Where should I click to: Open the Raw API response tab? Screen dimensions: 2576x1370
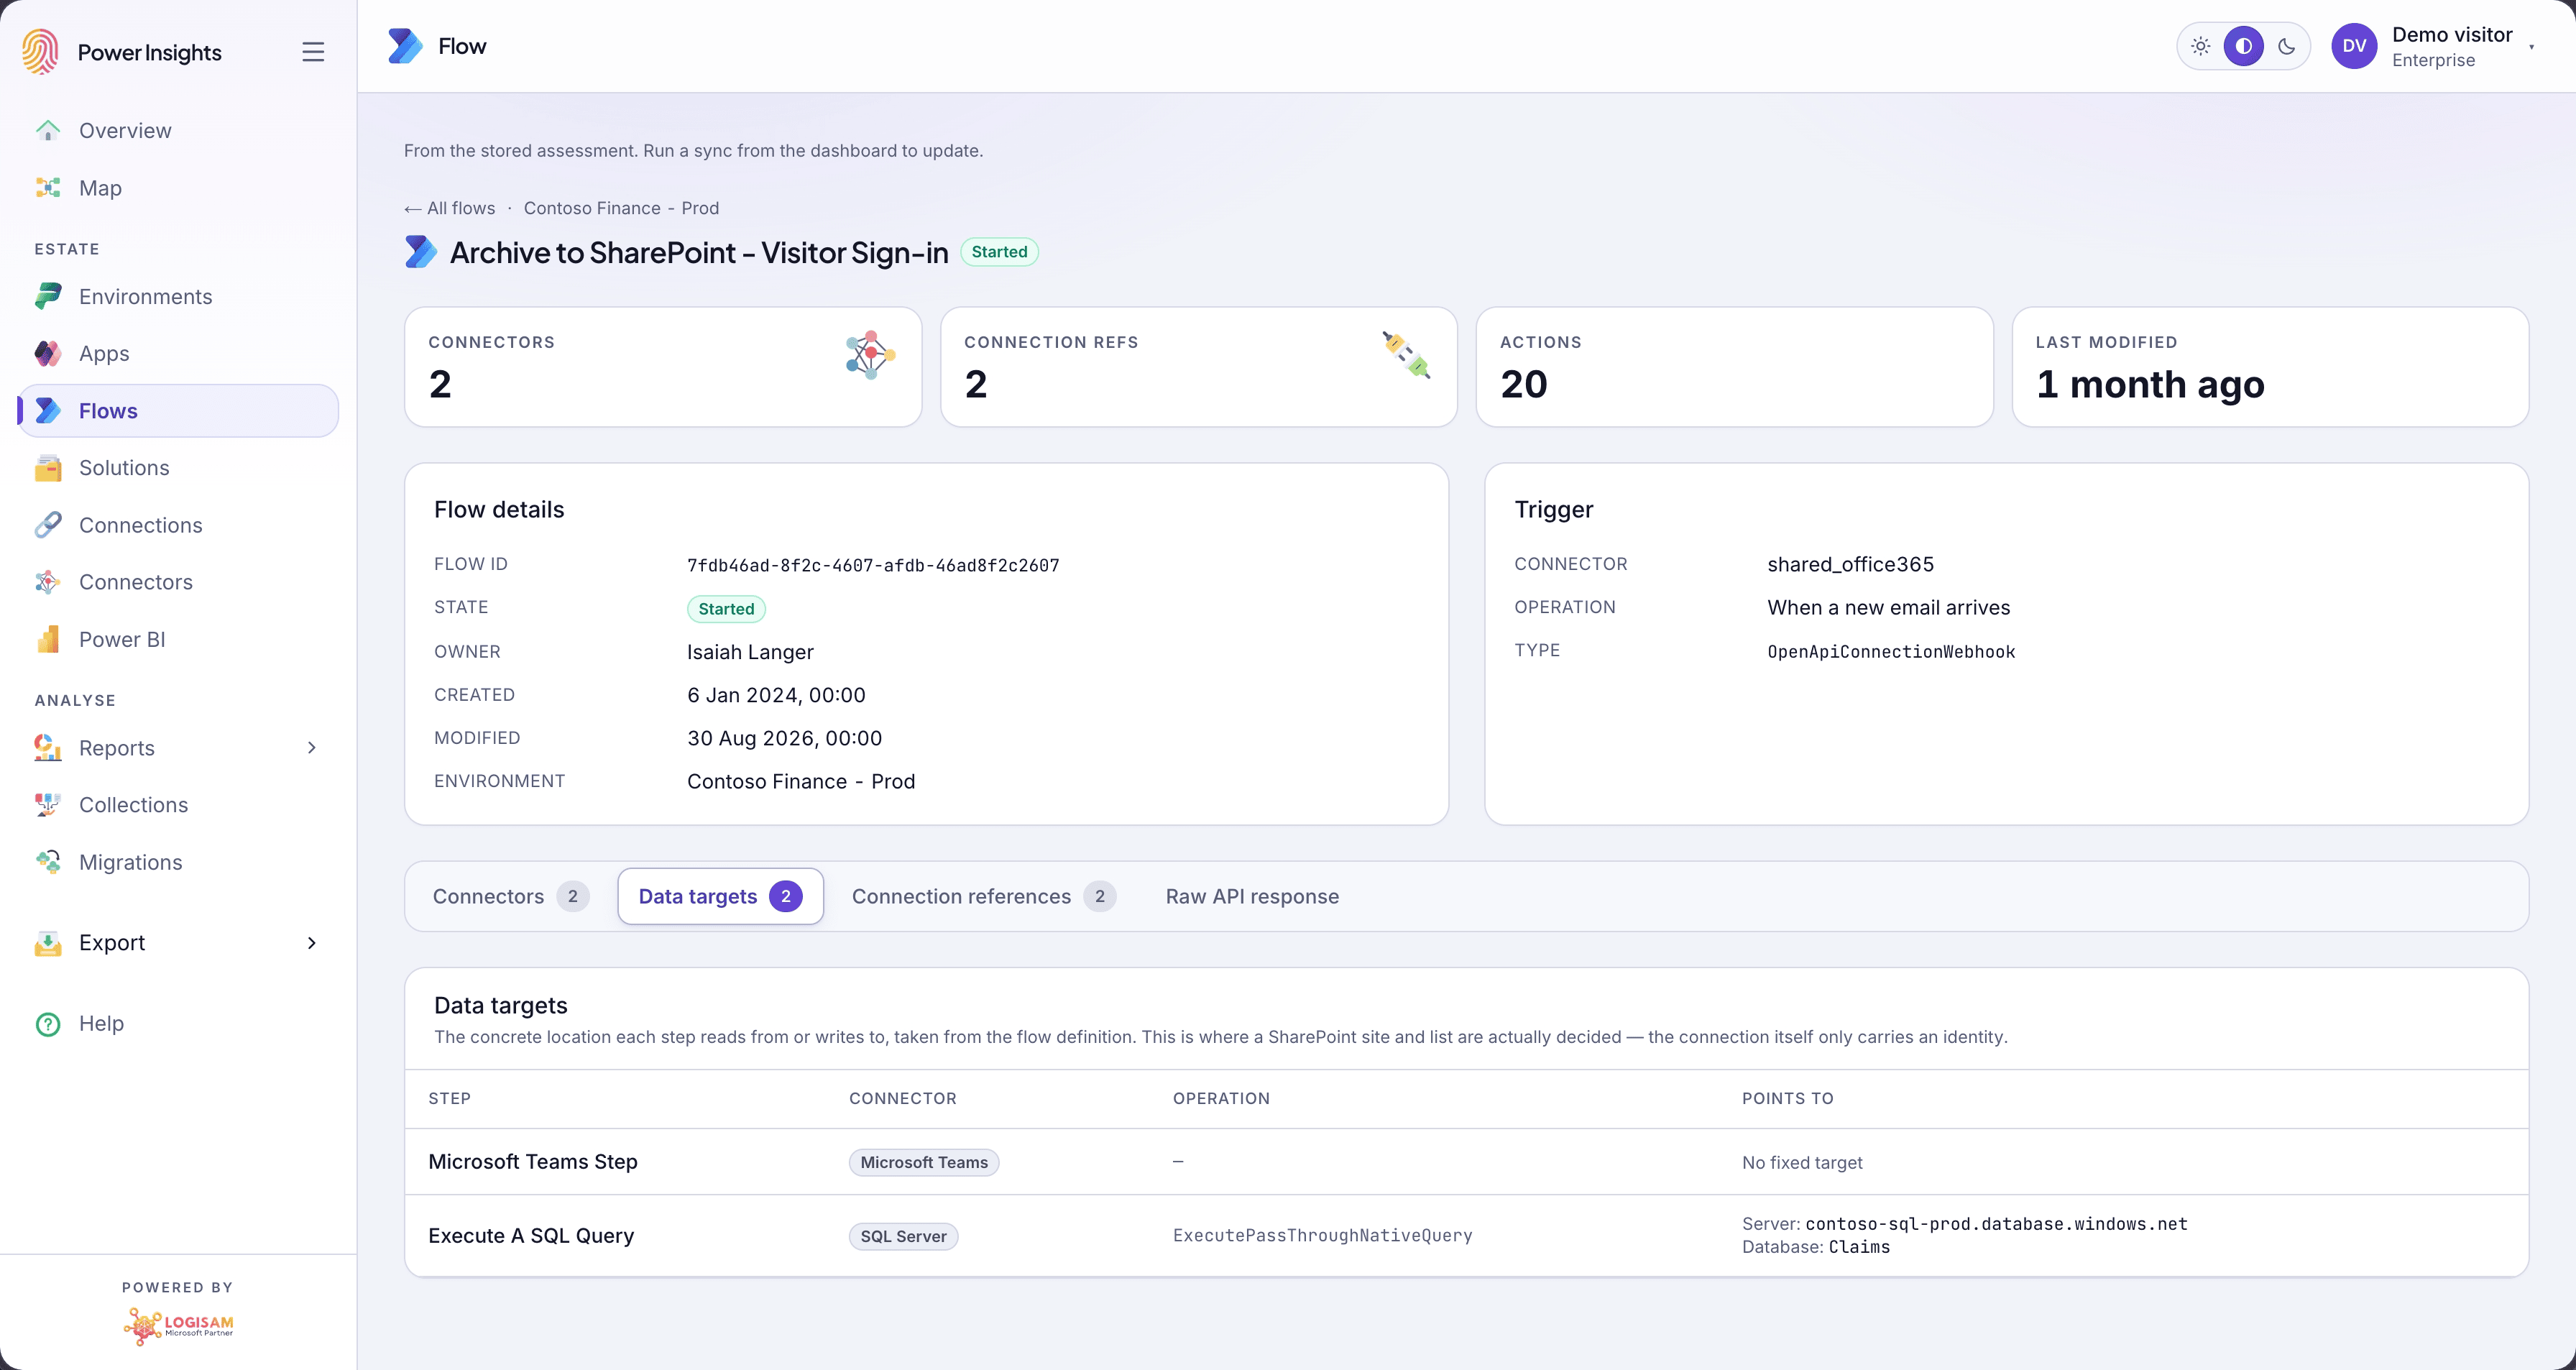point(1252,897)
